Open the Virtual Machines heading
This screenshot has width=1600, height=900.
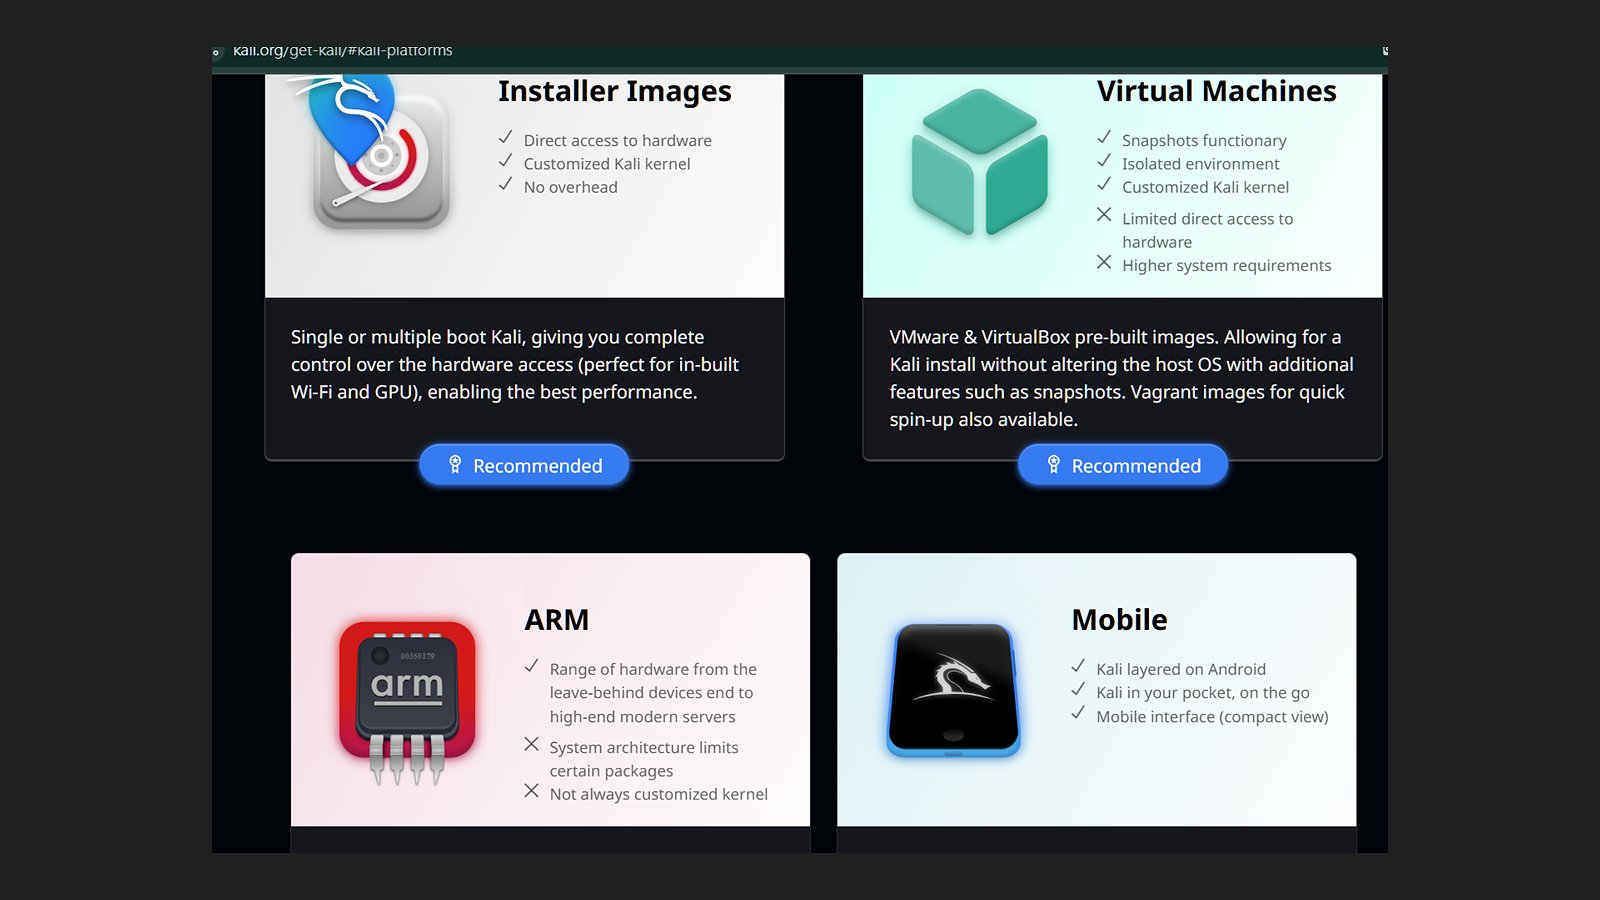pos(1216,91)
